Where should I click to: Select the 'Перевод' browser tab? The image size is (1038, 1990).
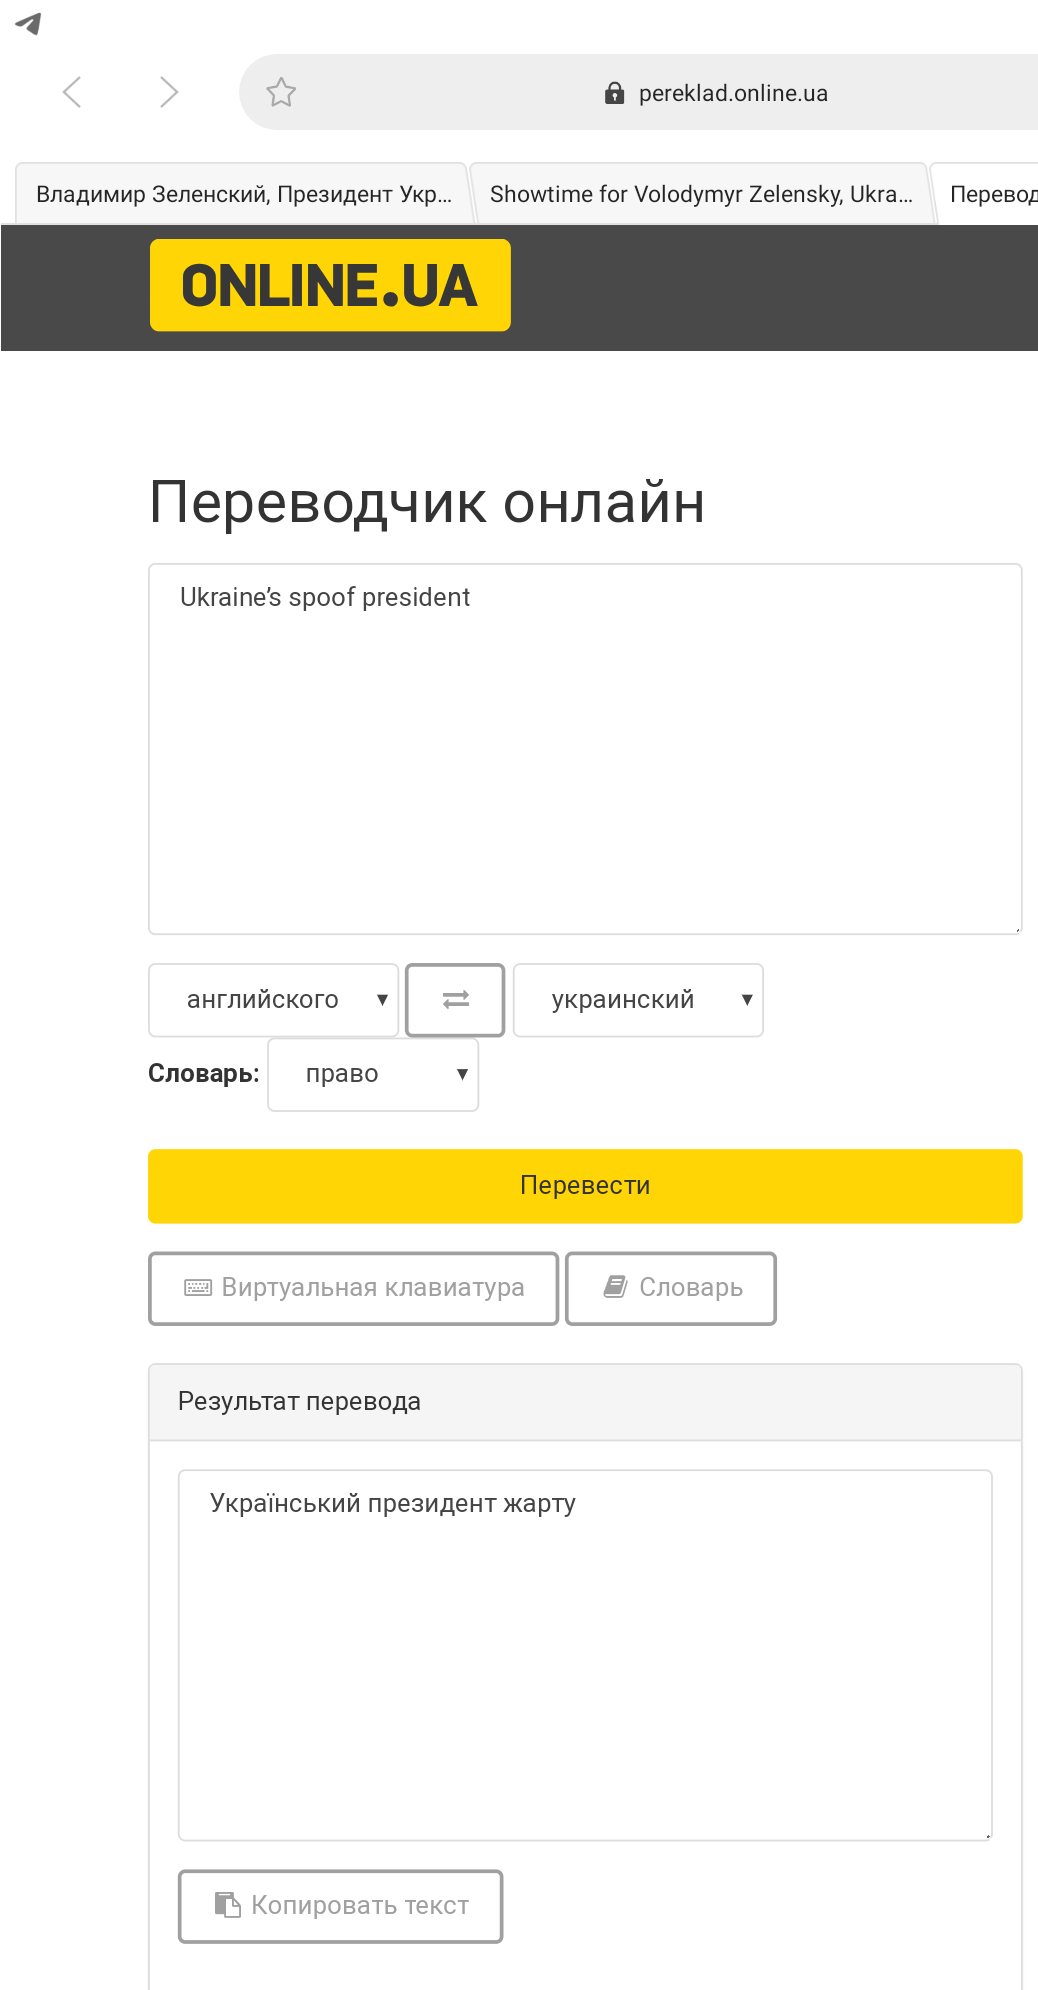(x=990, y=194)
